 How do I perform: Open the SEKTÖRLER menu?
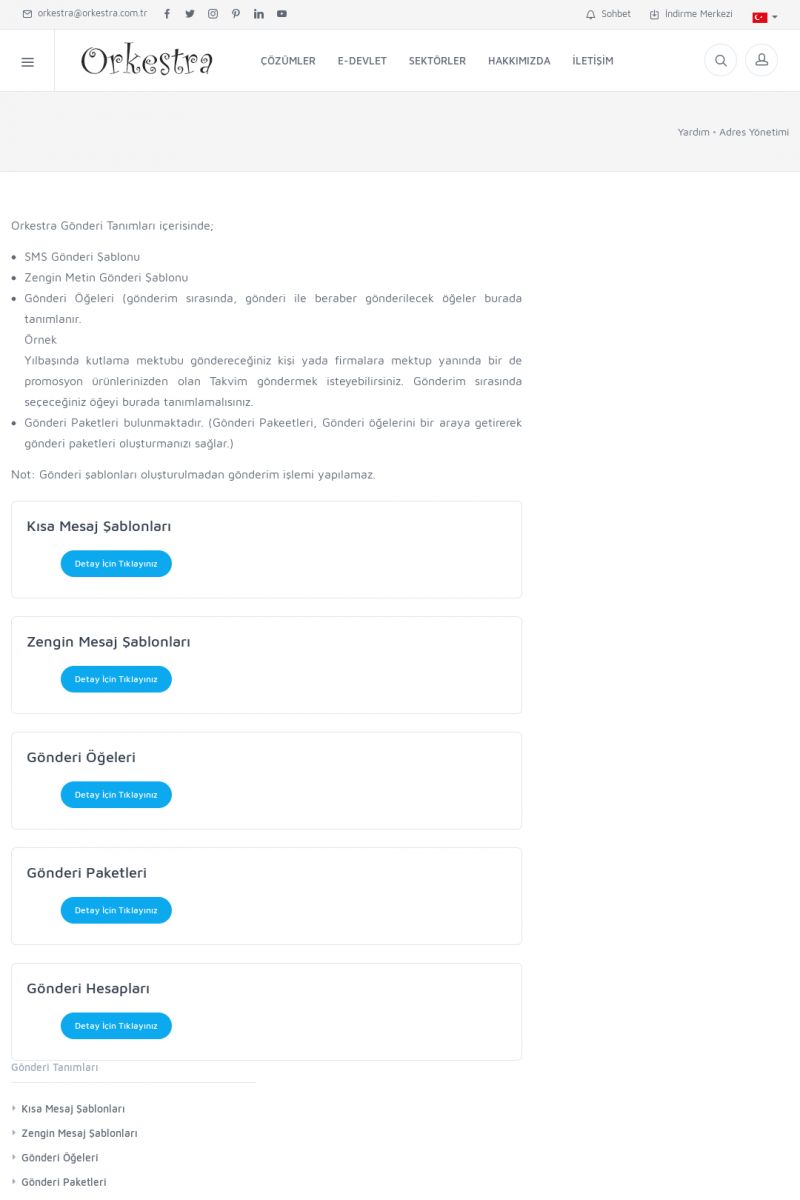tap(437, 61)
